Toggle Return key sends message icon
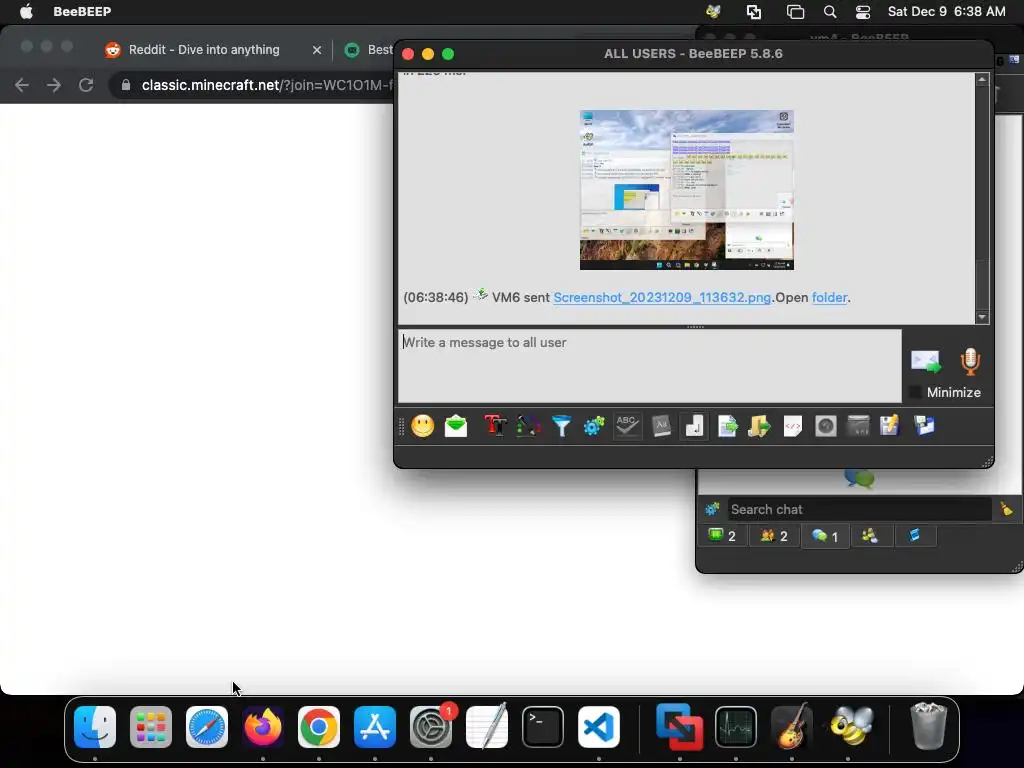The height and width of the screenshot is (768, 1024). 694,426
